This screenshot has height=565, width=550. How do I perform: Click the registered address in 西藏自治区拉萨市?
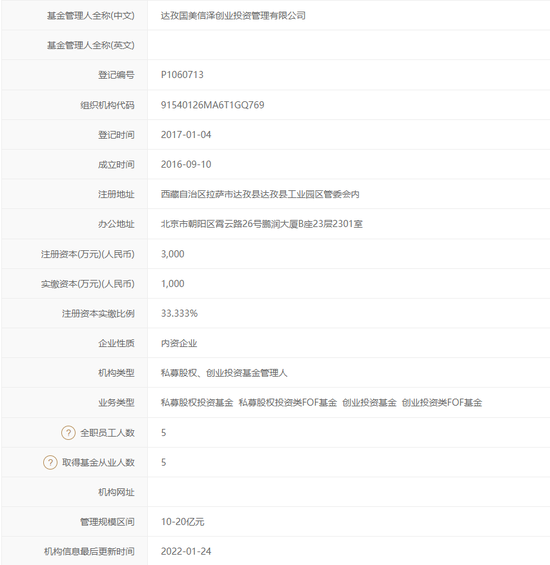[x=260, y=194]
